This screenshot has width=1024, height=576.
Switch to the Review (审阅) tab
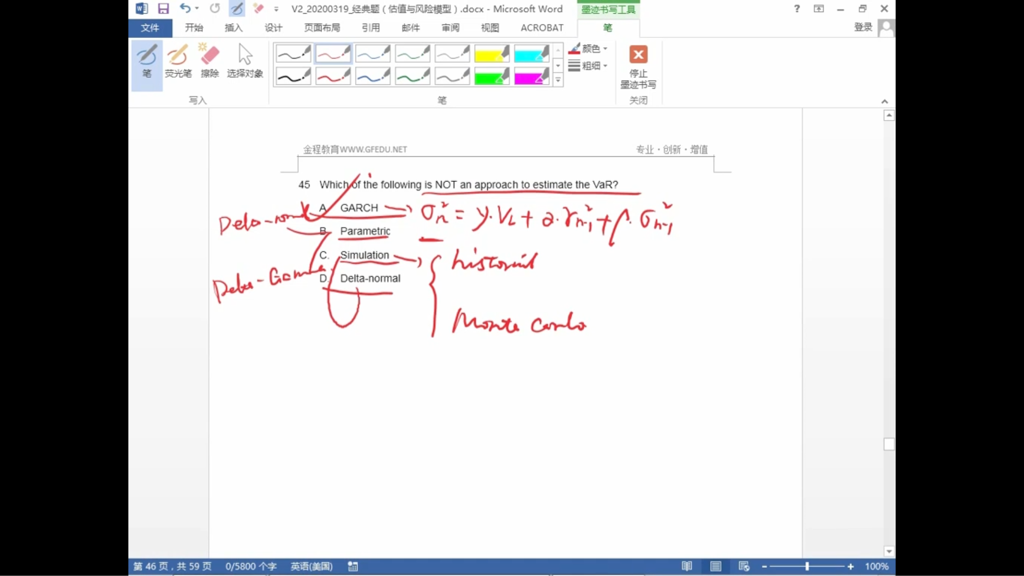pyautogui.click(x=450, y=27)
